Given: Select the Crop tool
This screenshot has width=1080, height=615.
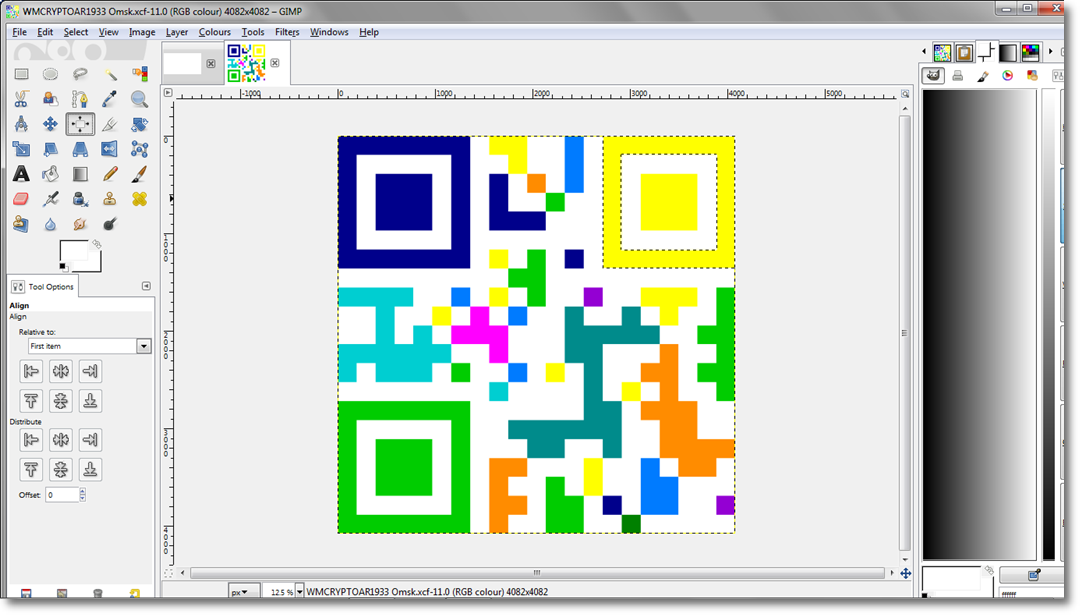Looking at the screenshot, I should [x=110, y=124].
